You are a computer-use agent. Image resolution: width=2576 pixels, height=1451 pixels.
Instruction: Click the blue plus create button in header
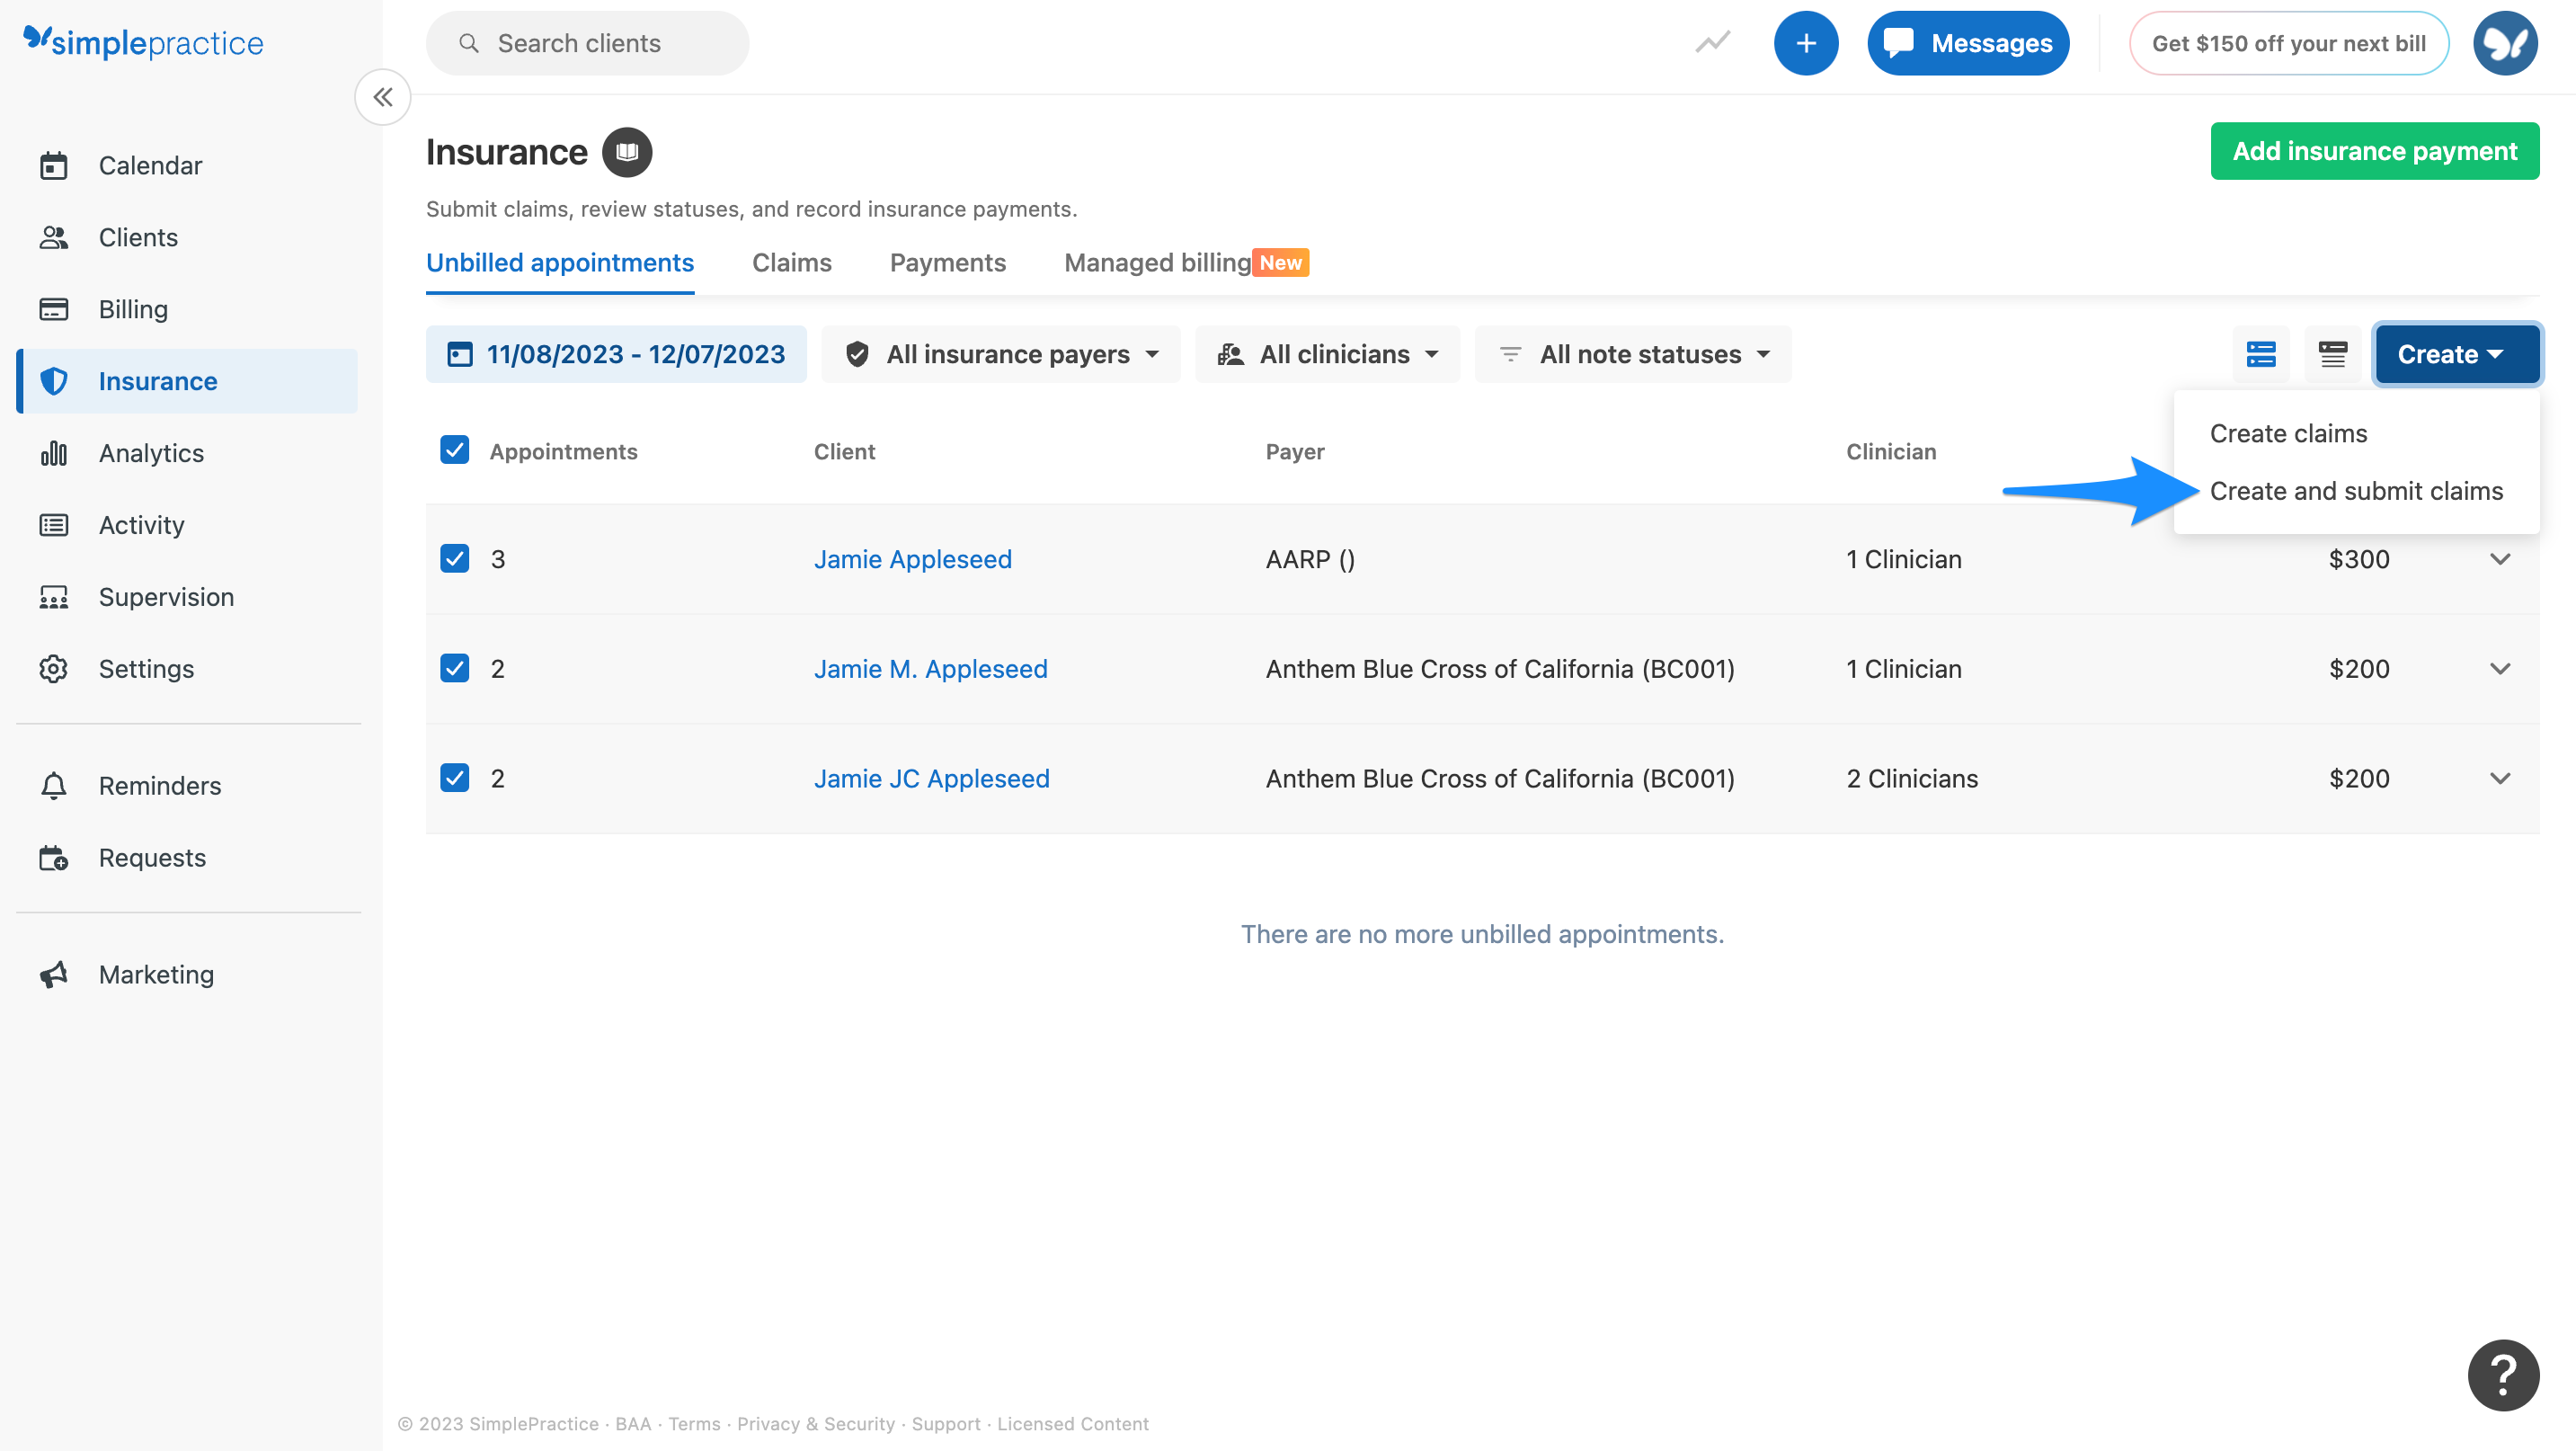[1806, 43]
